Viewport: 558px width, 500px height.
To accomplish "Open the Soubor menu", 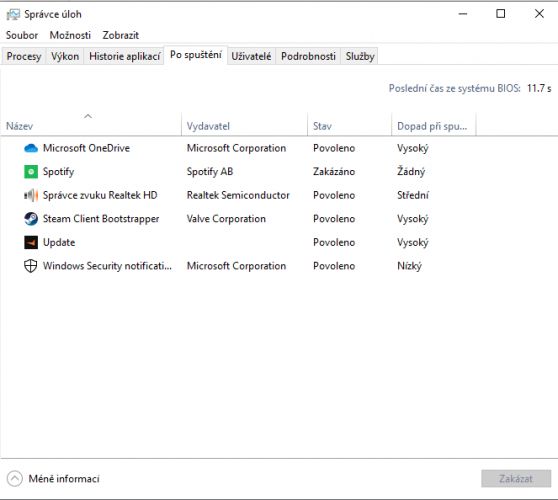I will tap(22, 35).
